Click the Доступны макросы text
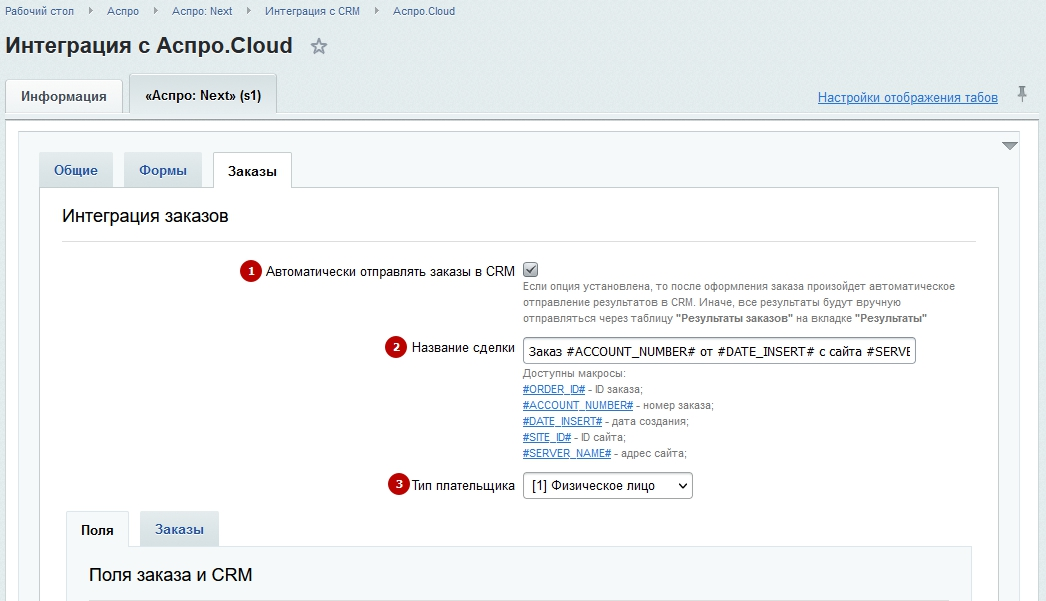This screenshot has height=601, width=1046. 574,374
